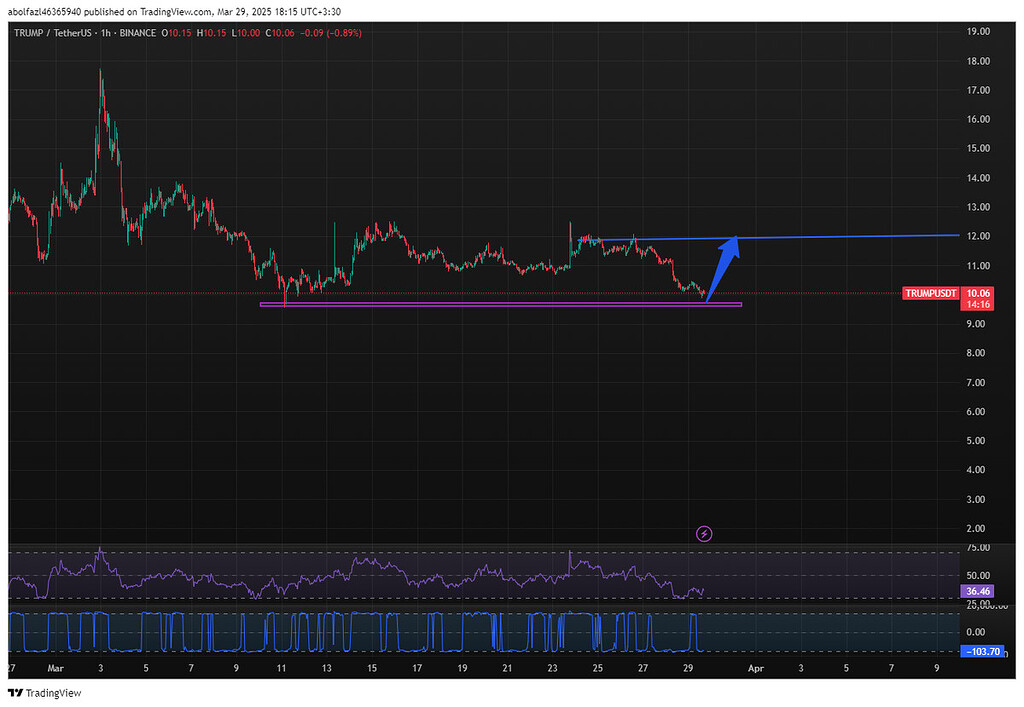Screen dimensions: 1024x707
Task: Click the purple lightning bolt quick-trade icon
Action: [x=704, y=534]
